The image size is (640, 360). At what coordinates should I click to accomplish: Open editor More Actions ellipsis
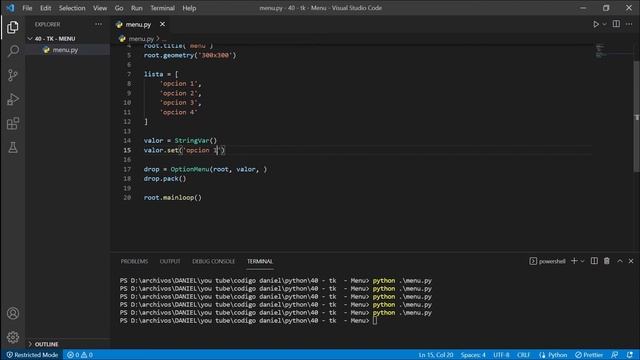[x=629, y=24]
